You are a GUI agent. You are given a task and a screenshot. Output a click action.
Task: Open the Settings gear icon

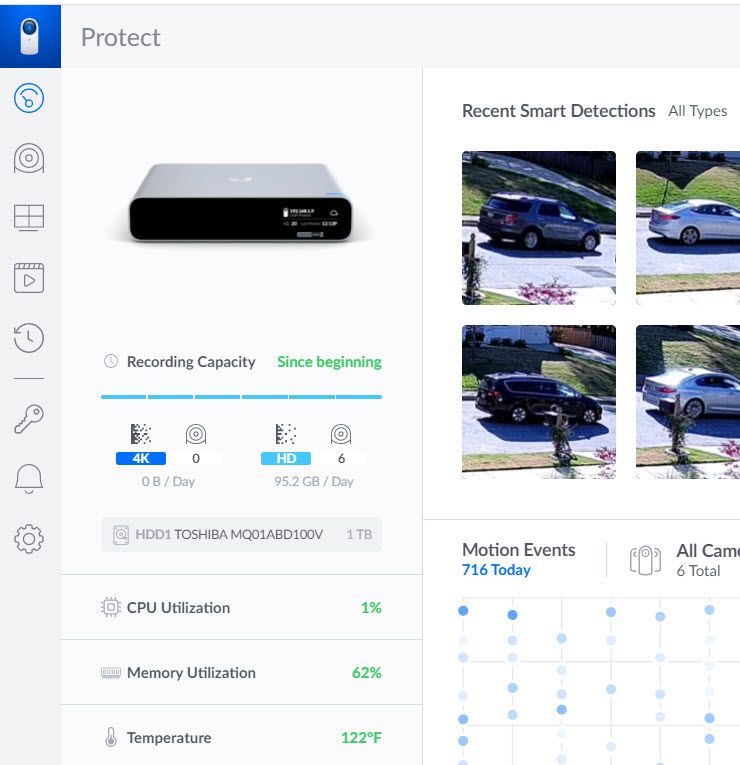[29, 540]
